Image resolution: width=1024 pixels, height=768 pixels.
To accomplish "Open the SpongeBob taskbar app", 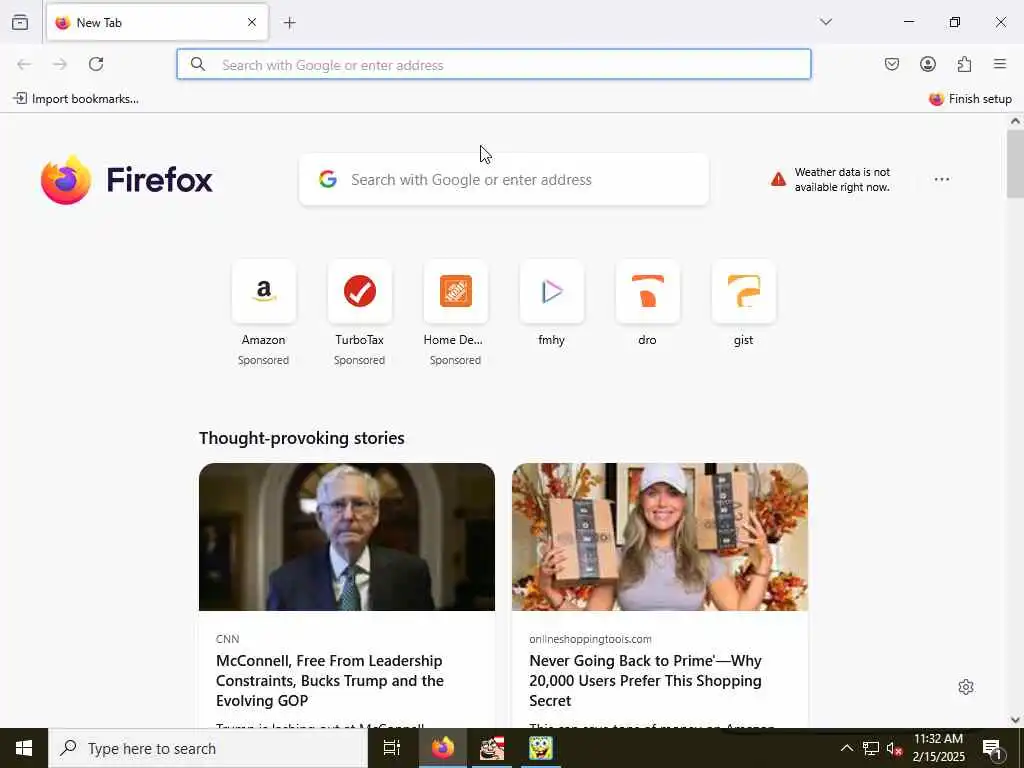I will pyautogui.click(x=541, y=748).
